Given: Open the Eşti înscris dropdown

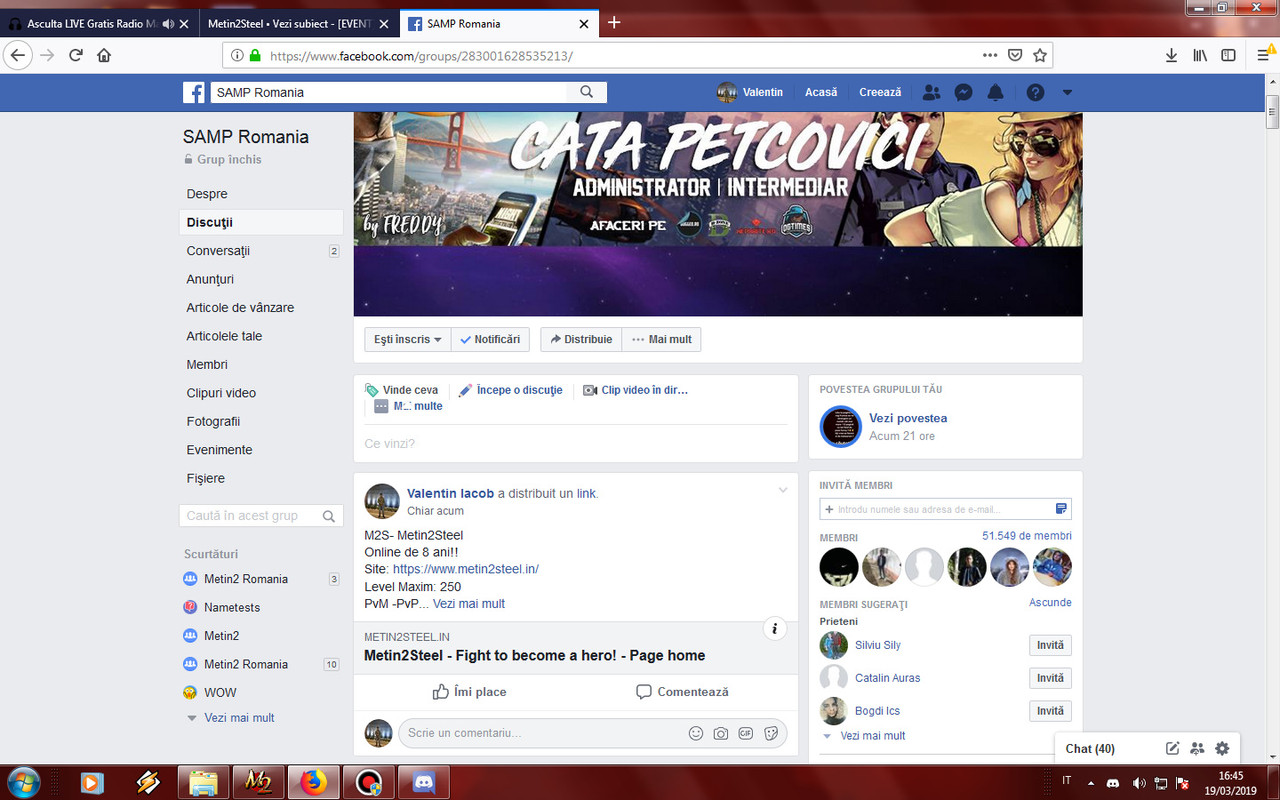Looking at the screenshot, I should click(407, 339).
